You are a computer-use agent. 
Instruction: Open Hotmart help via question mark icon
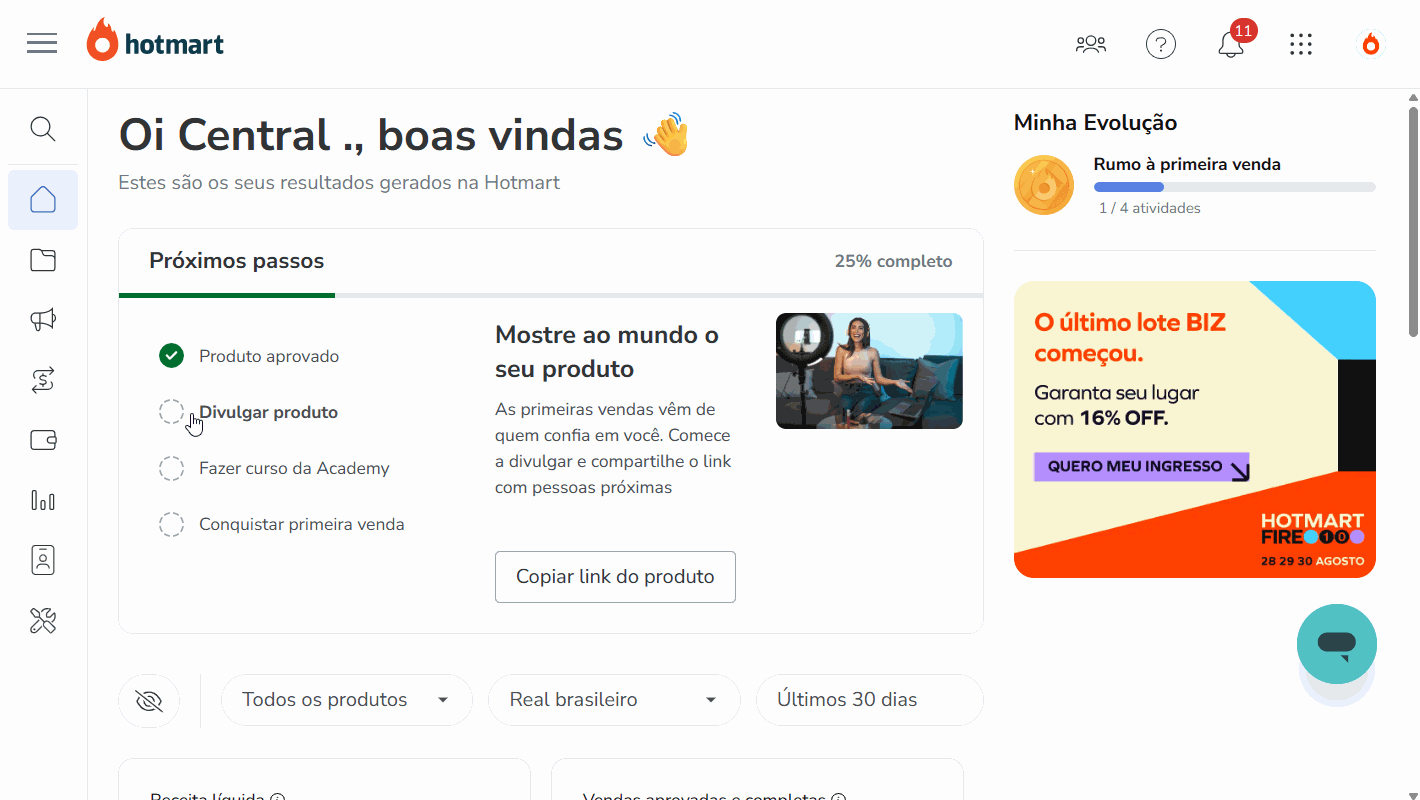click(1160, 44)
